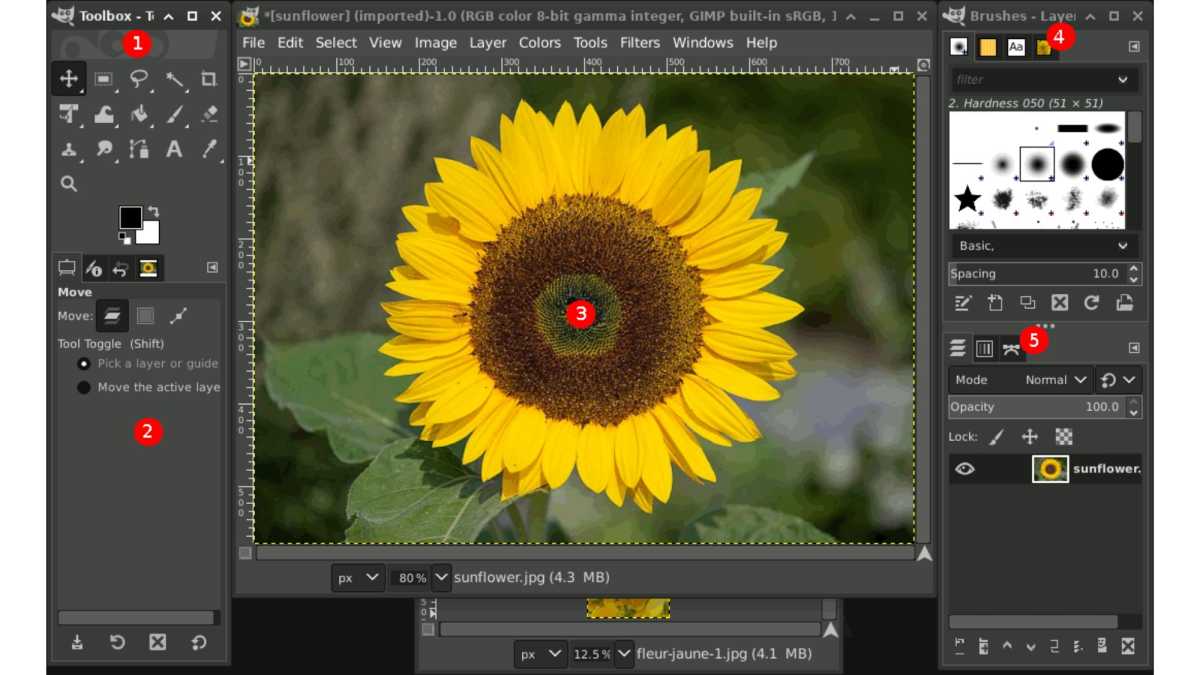Duplicate the selected brush
The height and width of the screenshot is (675, 1200).
[x=1028, y=303]
